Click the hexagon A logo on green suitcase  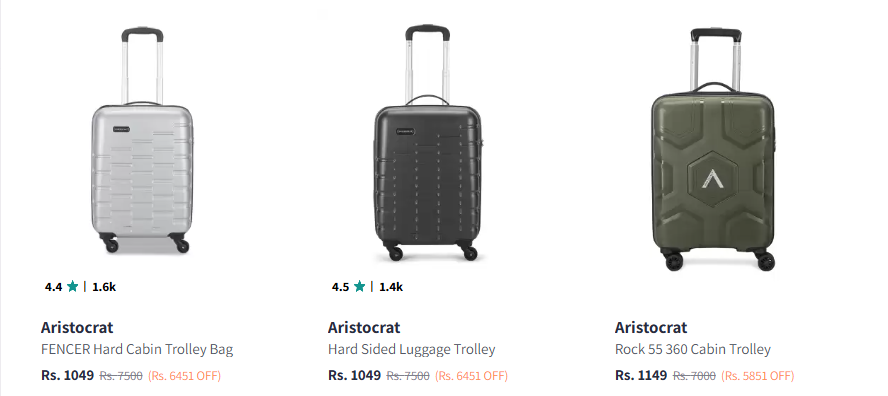click(x=712, y=179)
